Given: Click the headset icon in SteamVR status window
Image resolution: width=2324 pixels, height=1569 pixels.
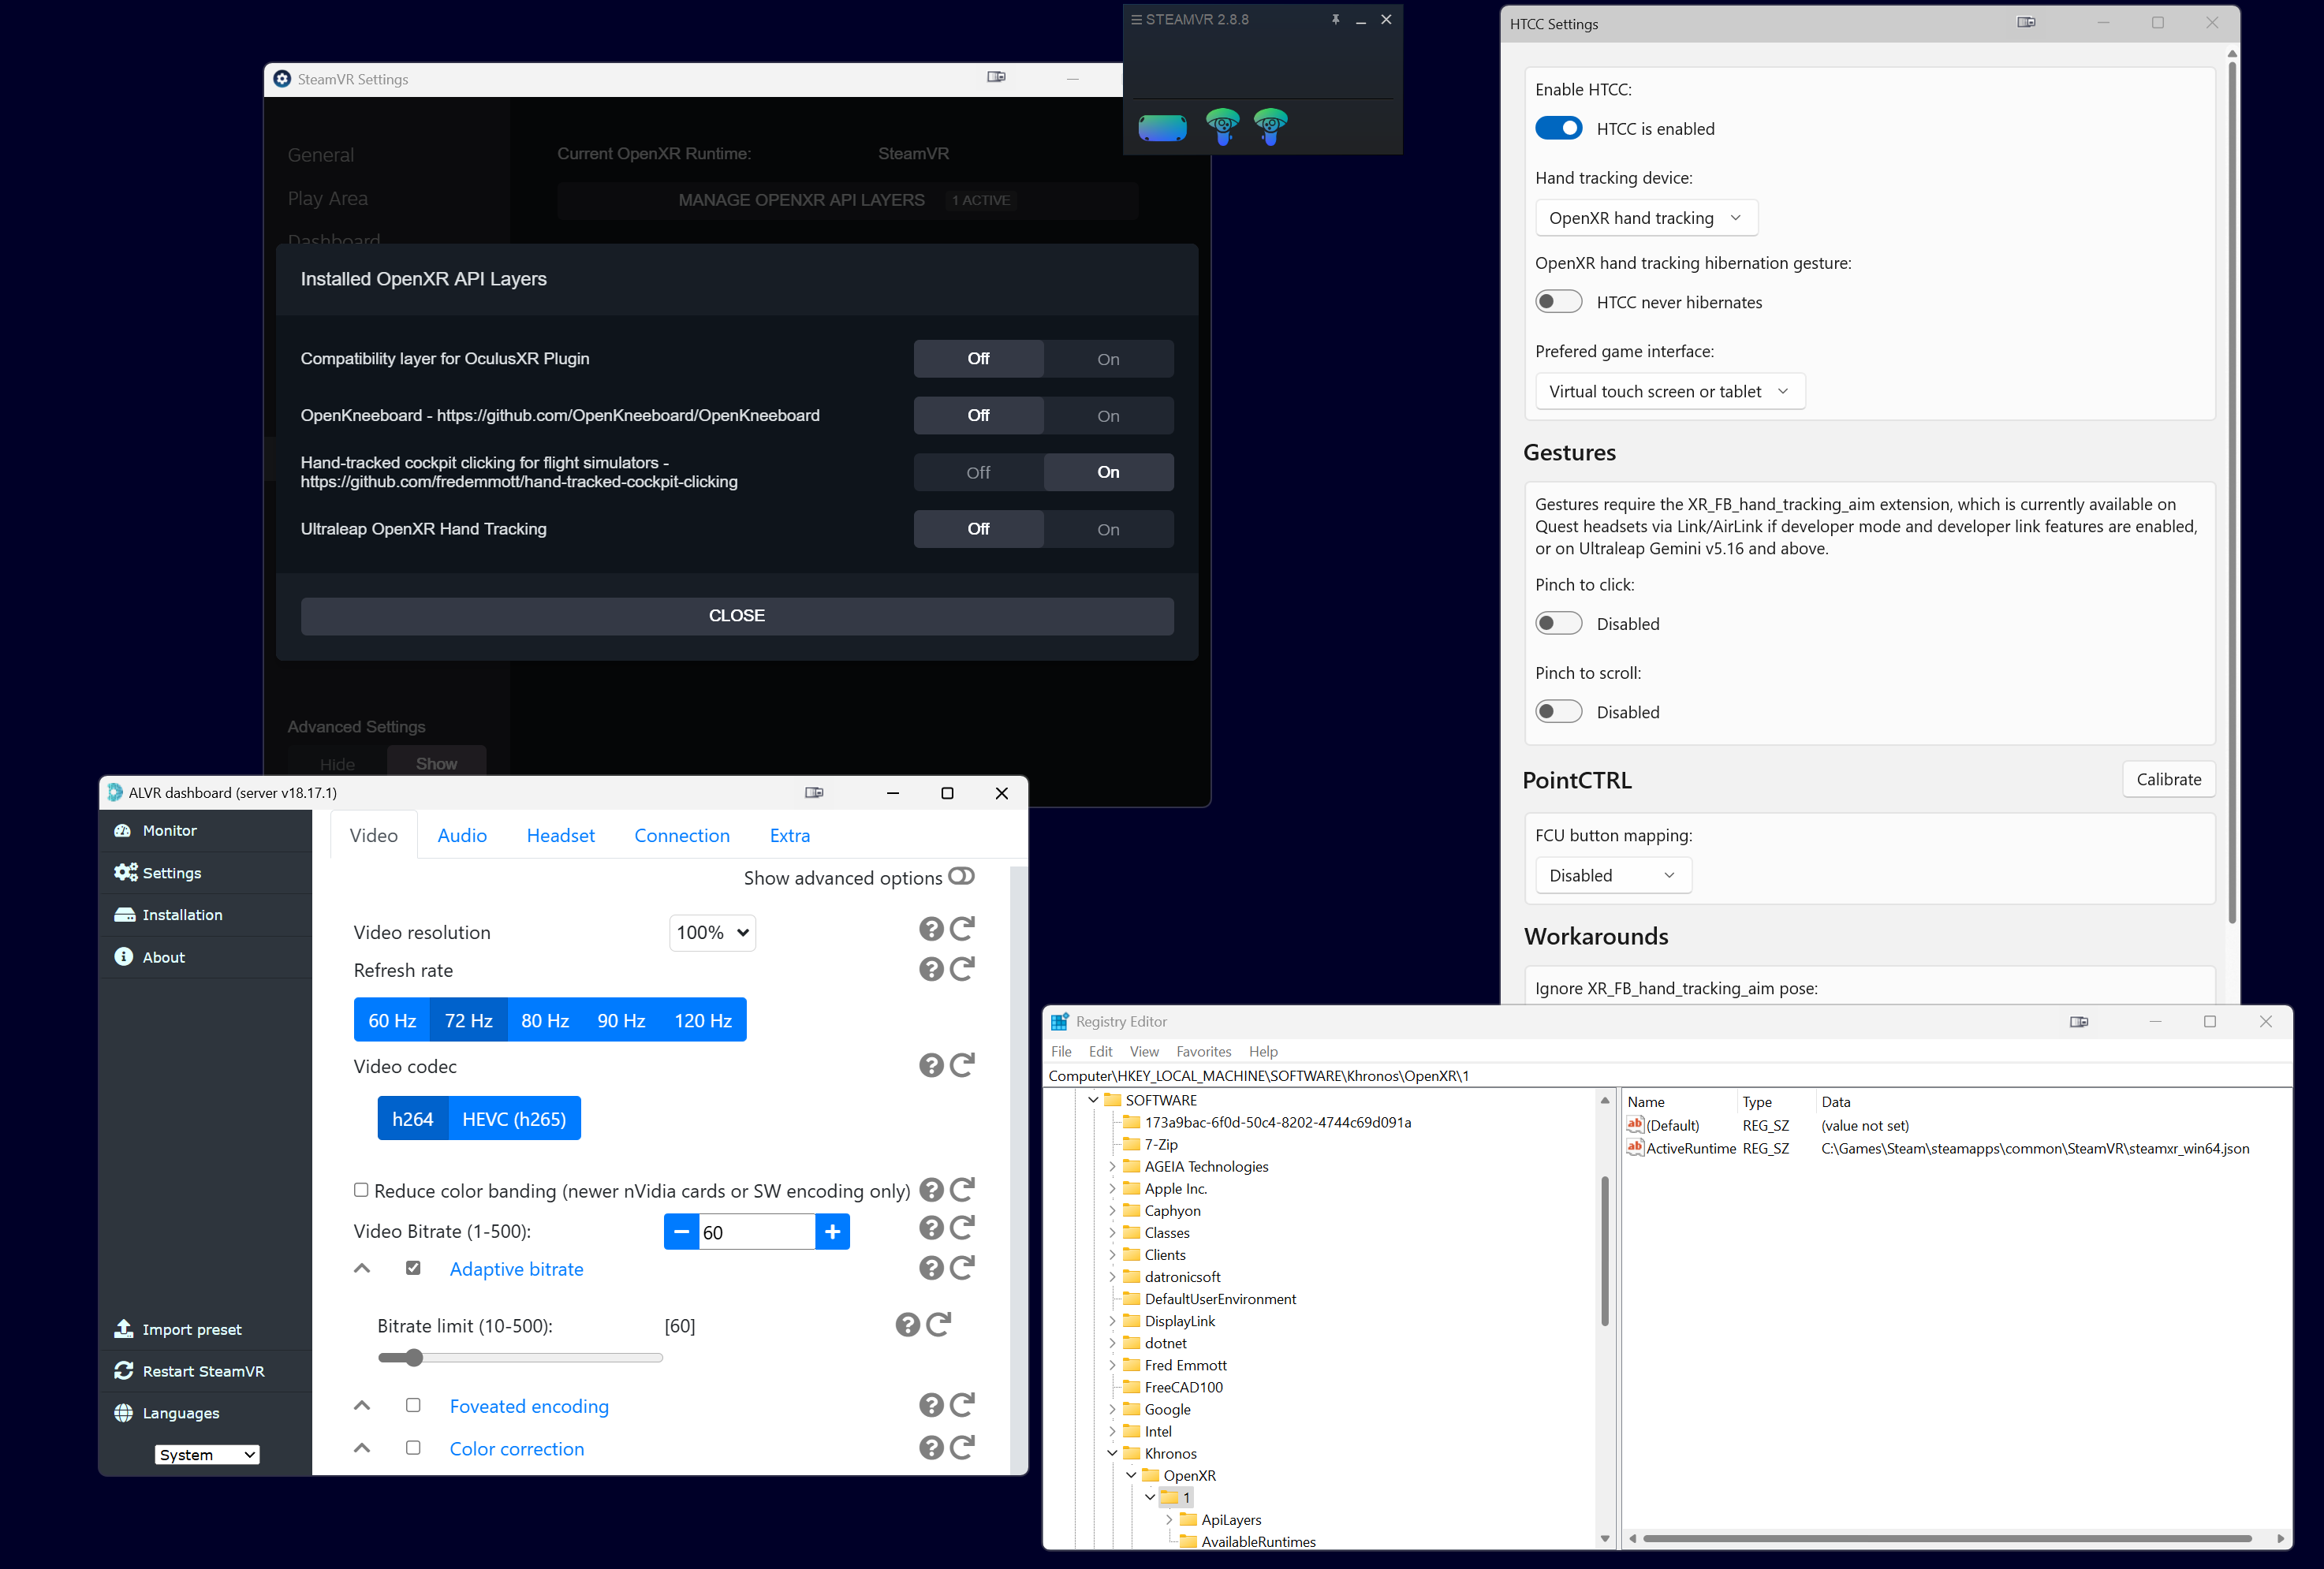Looking at the screenshot, I should 1162,127.
